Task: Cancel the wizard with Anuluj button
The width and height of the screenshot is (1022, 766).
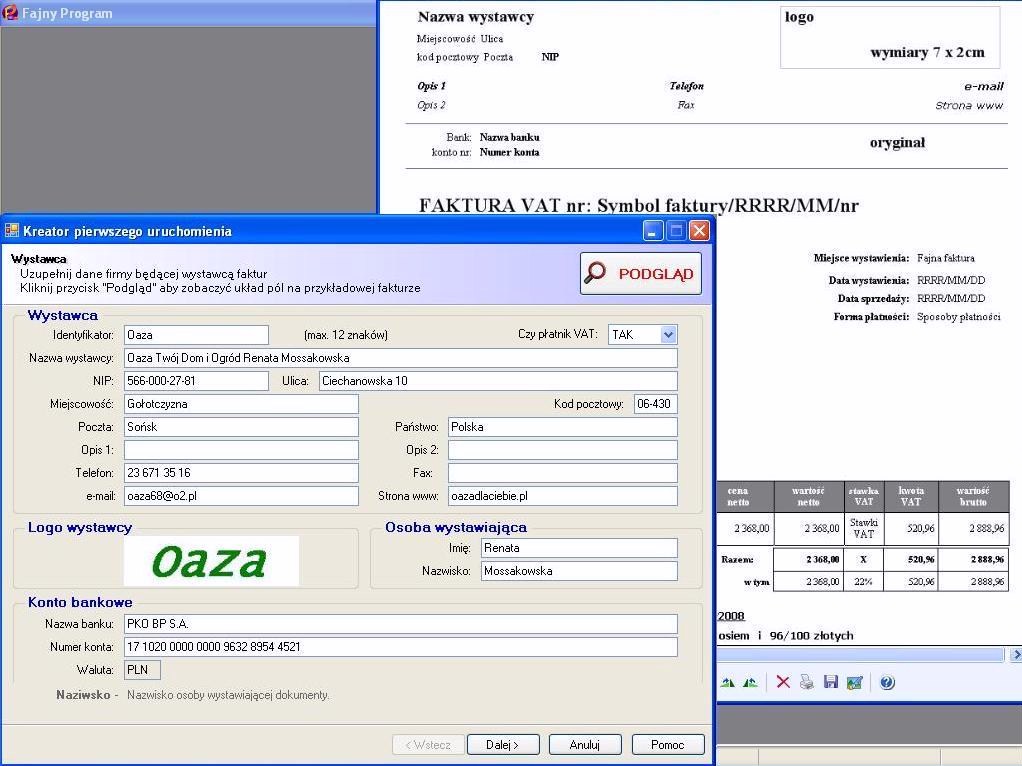Action: pyautogui.click(x=585, y=745)
